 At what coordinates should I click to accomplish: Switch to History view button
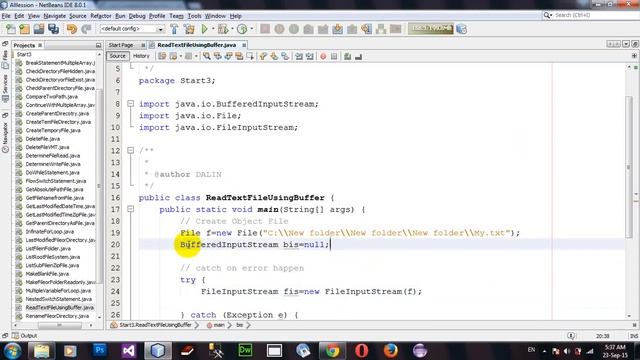coord(141,56)
